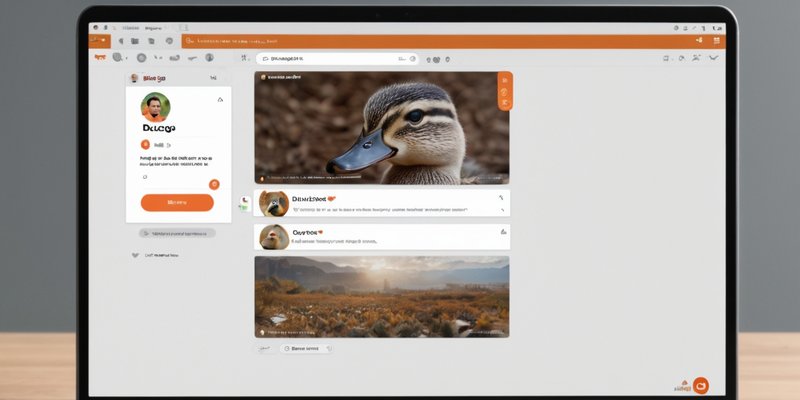The width and height of the screenshot is (800, 400).
Task: Click inside the long orange address bar
Action: tap(453, 41)
